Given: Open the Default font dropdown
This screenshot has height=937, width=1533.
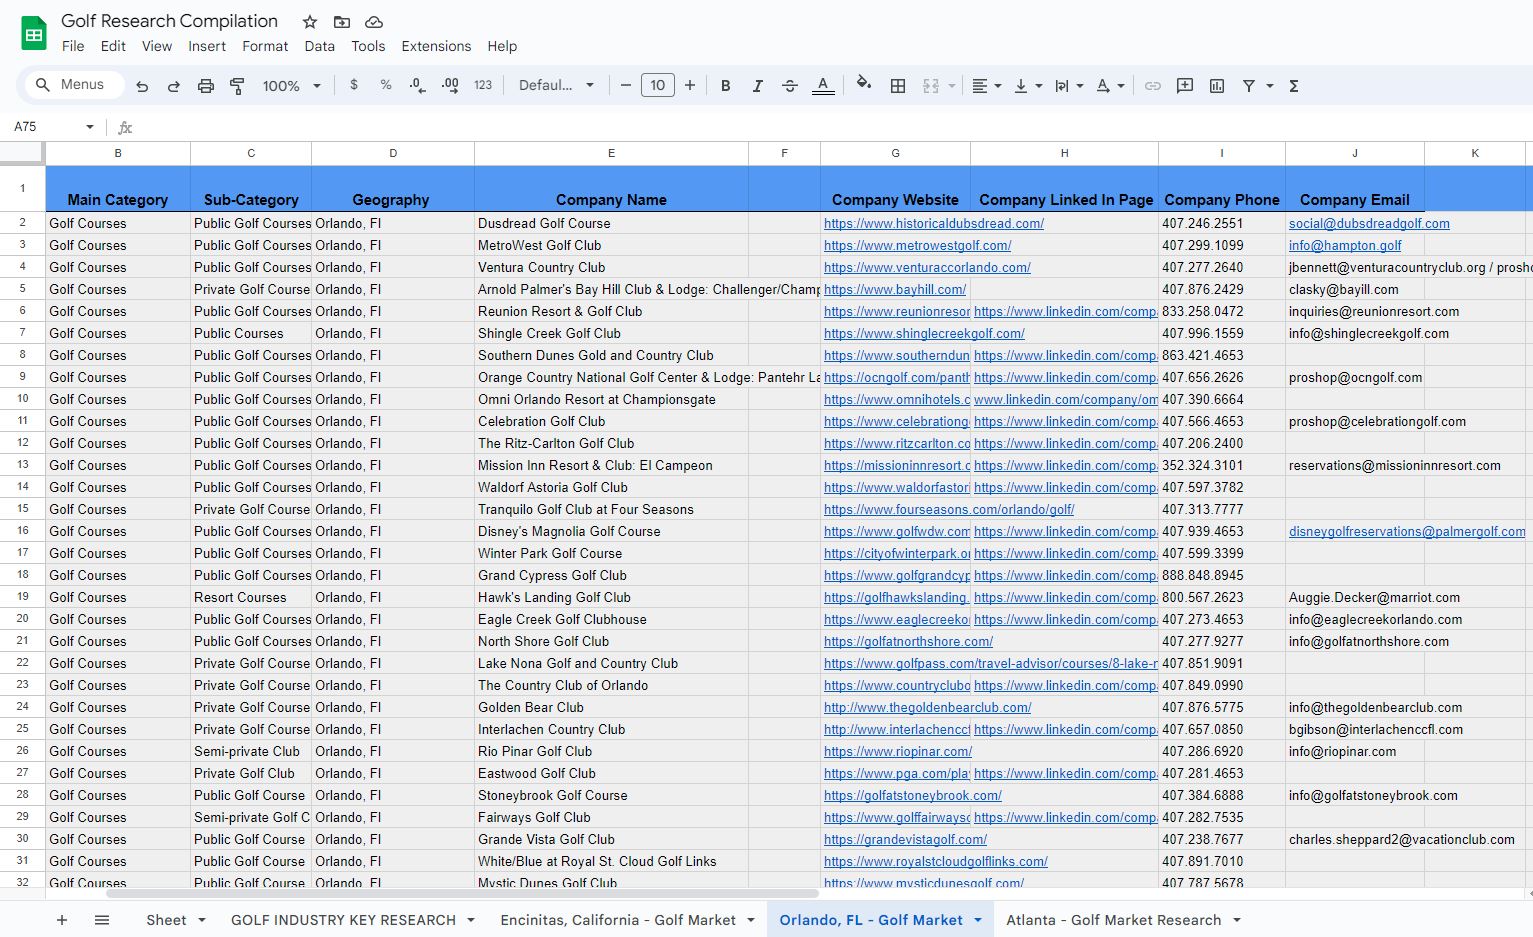Looking at the screenshot, I should tap(556, 86).
